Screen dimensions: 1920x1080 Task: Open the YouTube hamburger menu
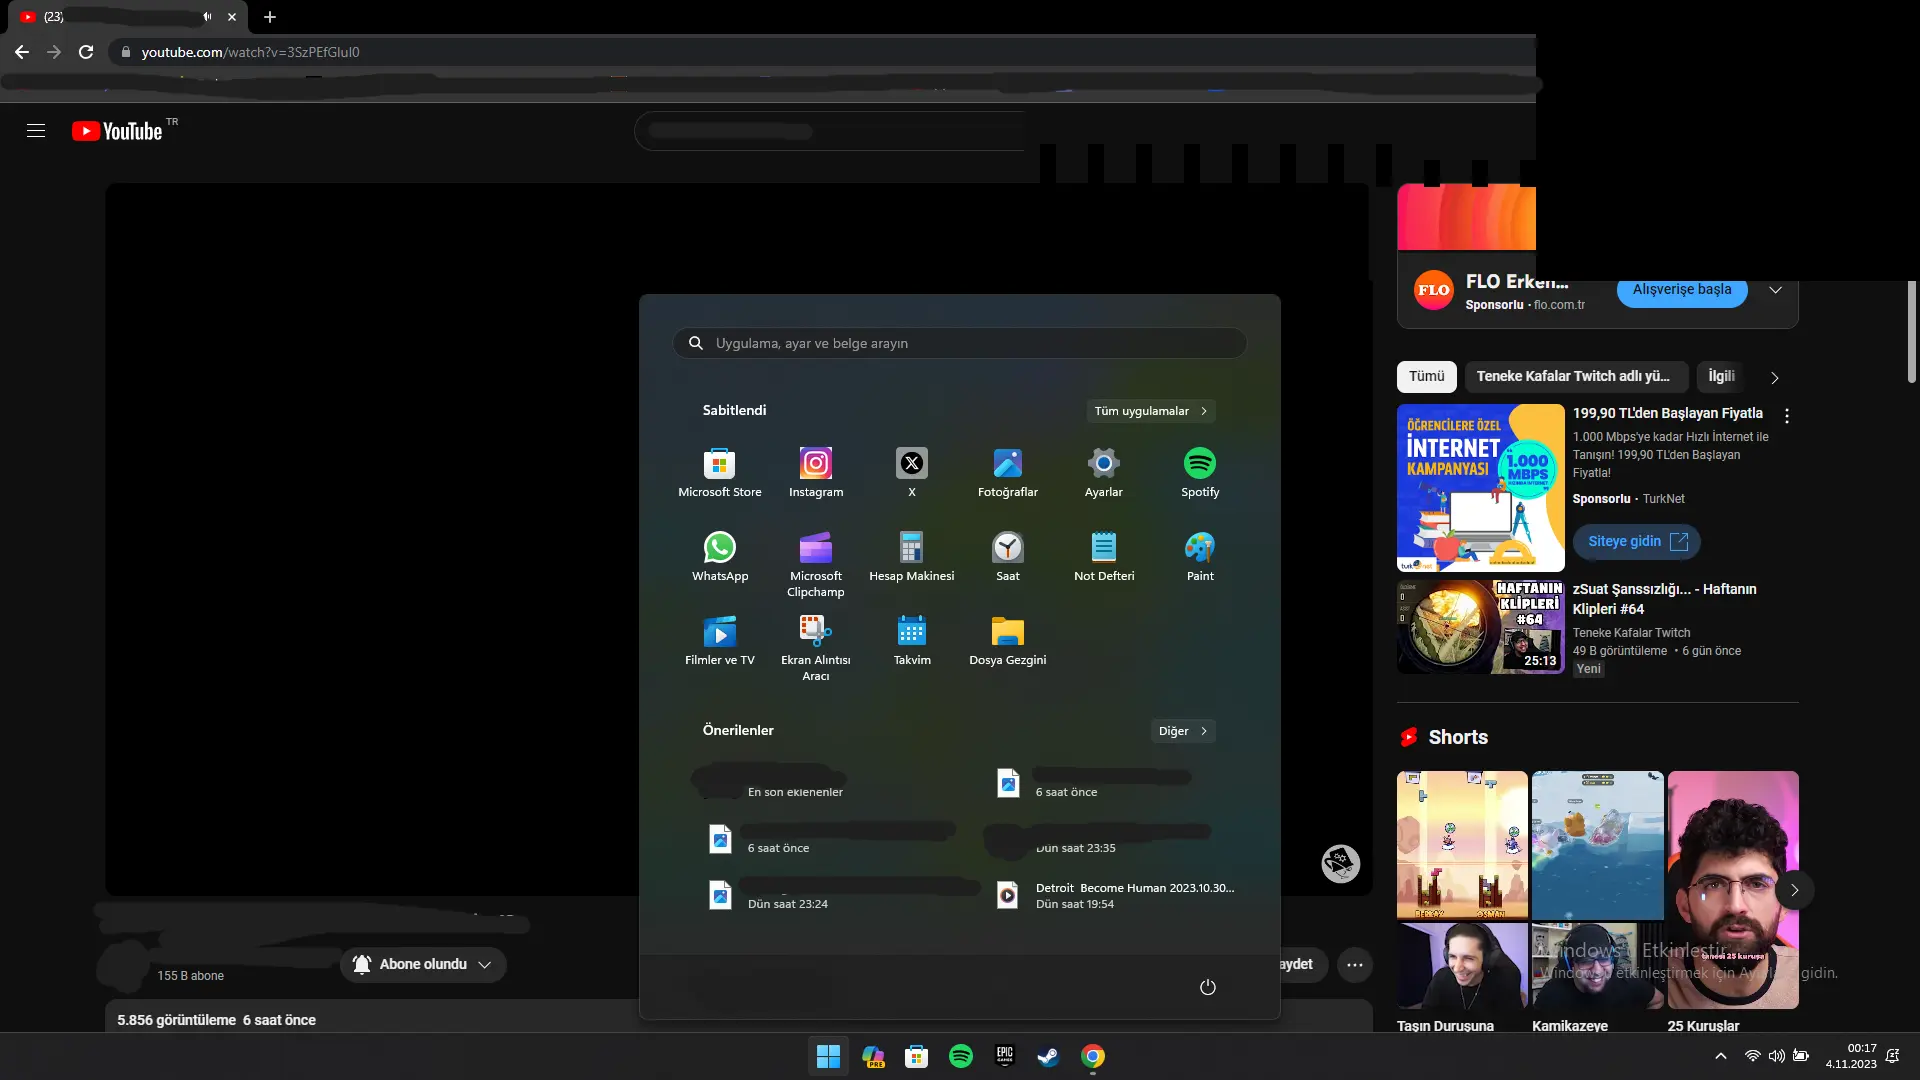click(36, 131)
